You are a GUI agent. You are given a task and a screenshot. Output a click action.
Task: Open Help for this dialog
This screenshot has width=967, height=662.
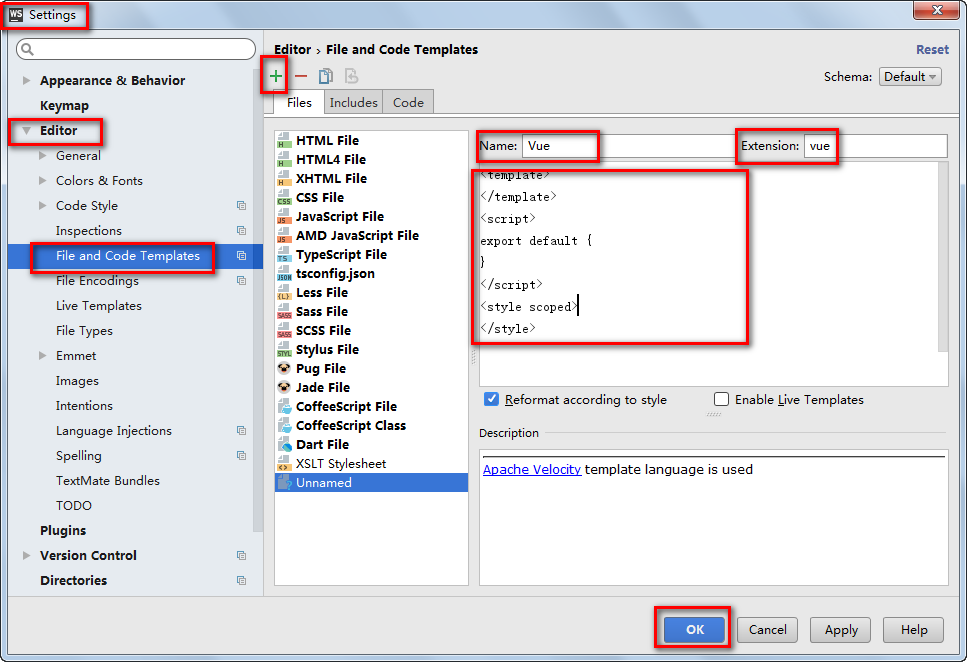913,629
